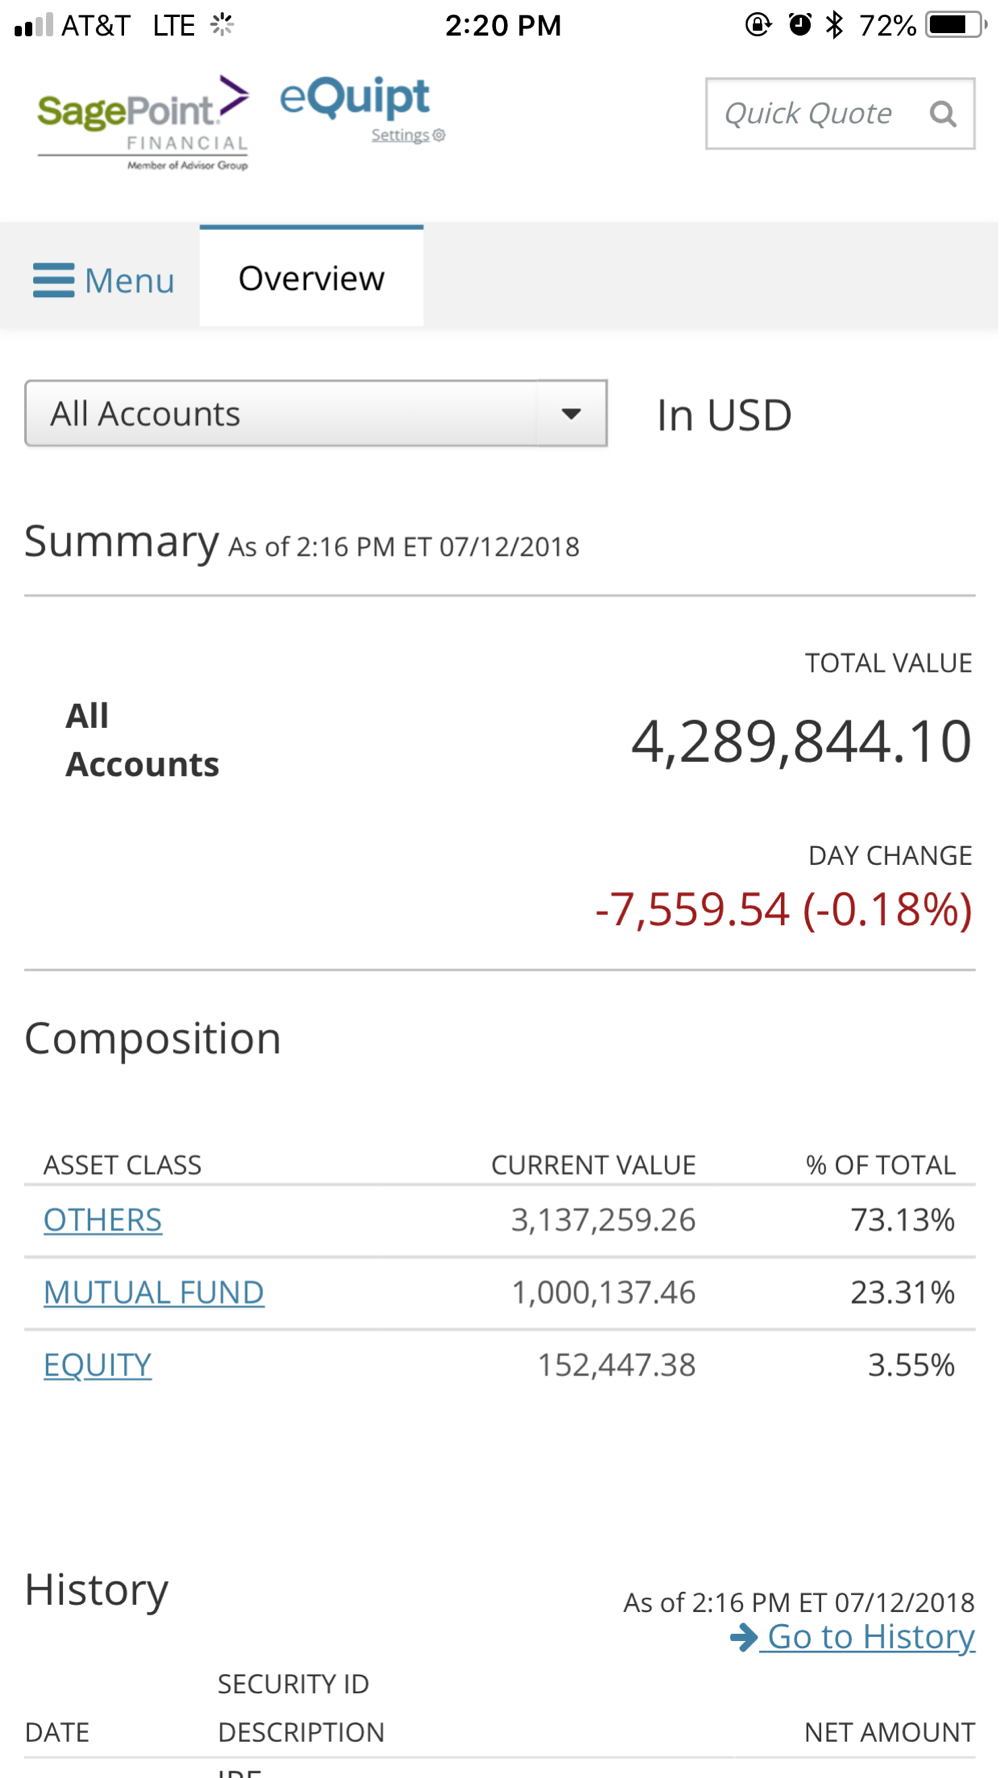The width and height of the screenshot is (1000, 1778).
Task: Tap the cellular signal bars icon
Action: pyautogui.click(x=33, y=25)
